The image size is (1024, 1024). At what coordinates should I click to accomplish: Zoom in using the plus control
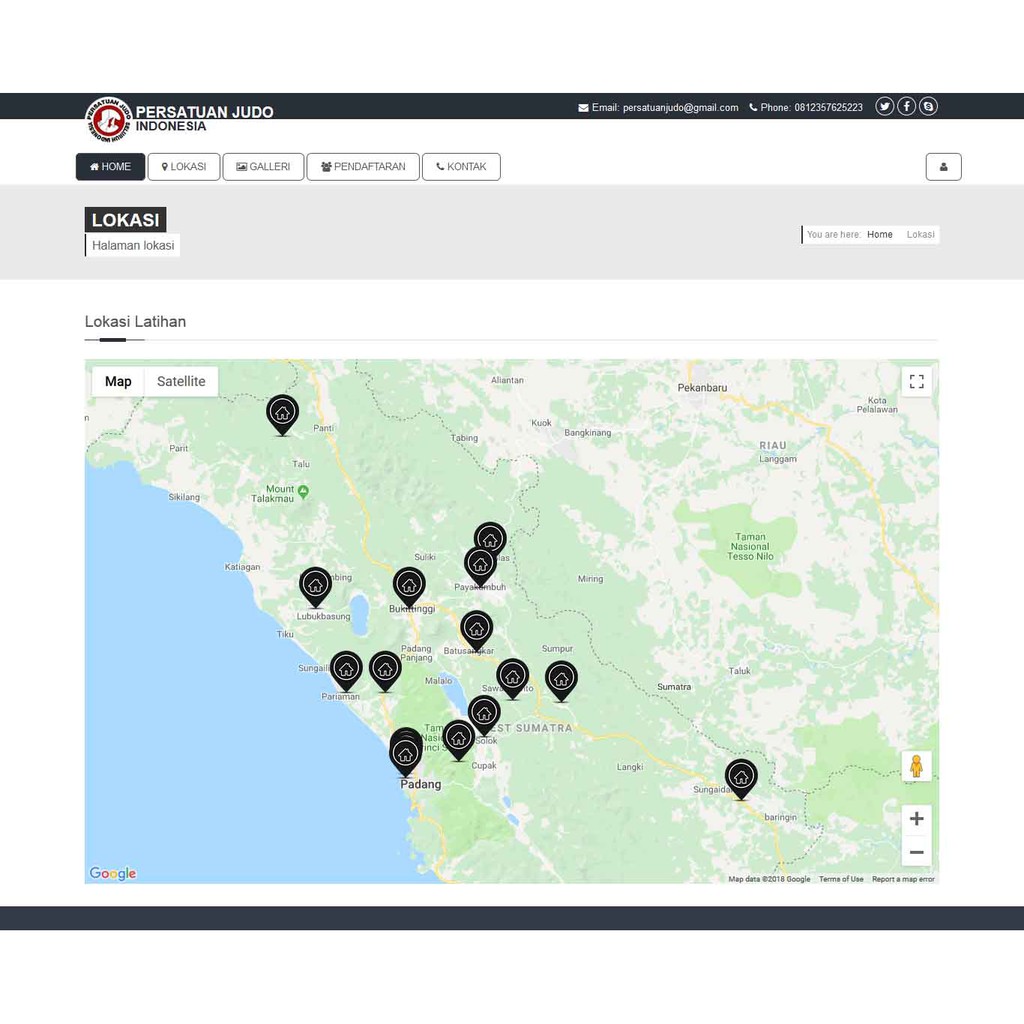[916, 818]
